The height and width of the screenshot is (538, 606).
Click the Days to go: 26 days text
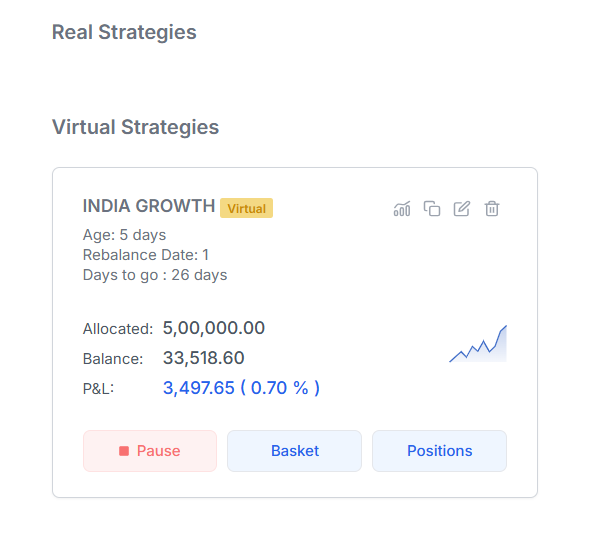point(155,275)
